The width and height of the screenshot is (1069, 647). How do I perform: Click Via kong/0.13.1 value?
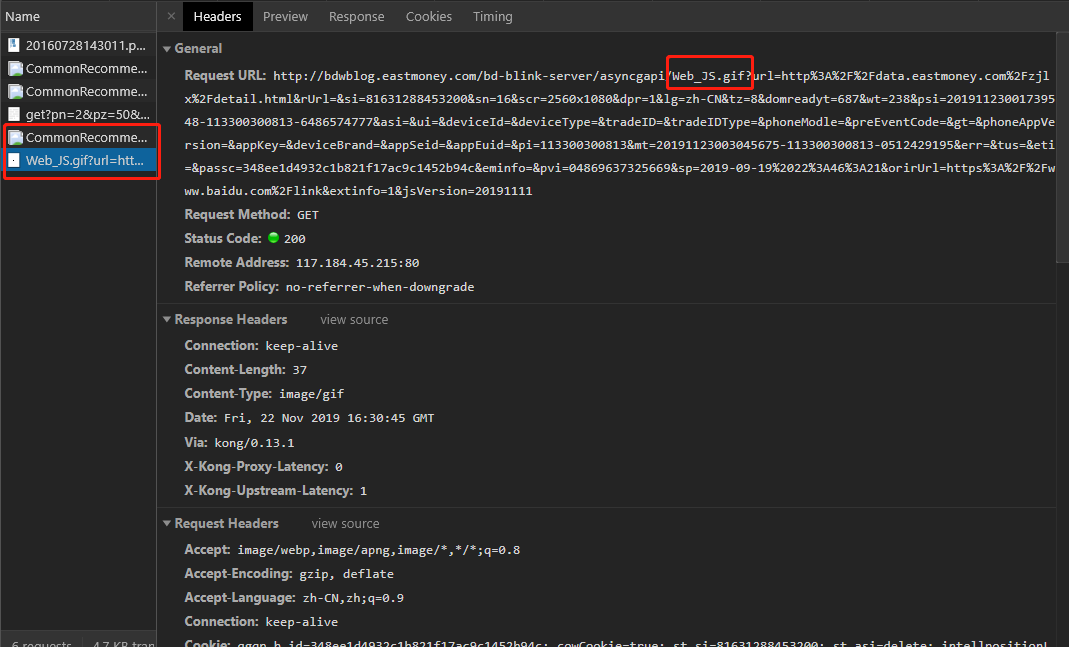point(254,443)
